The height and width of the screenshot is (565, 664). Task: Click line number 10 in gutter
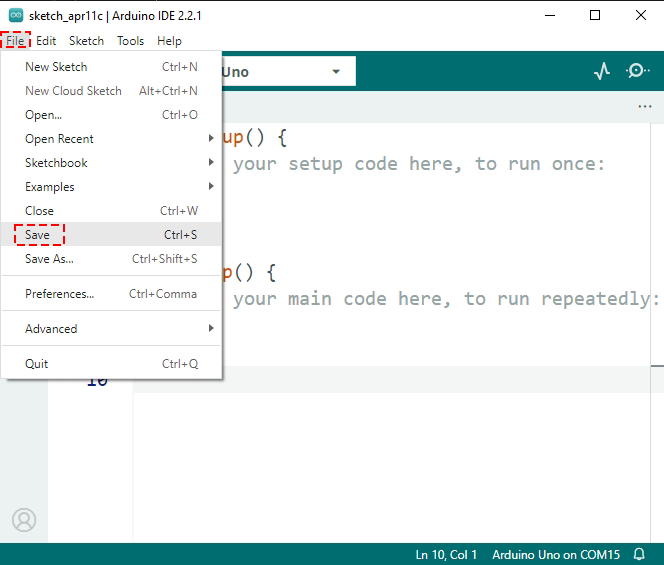tap(97, 380)
